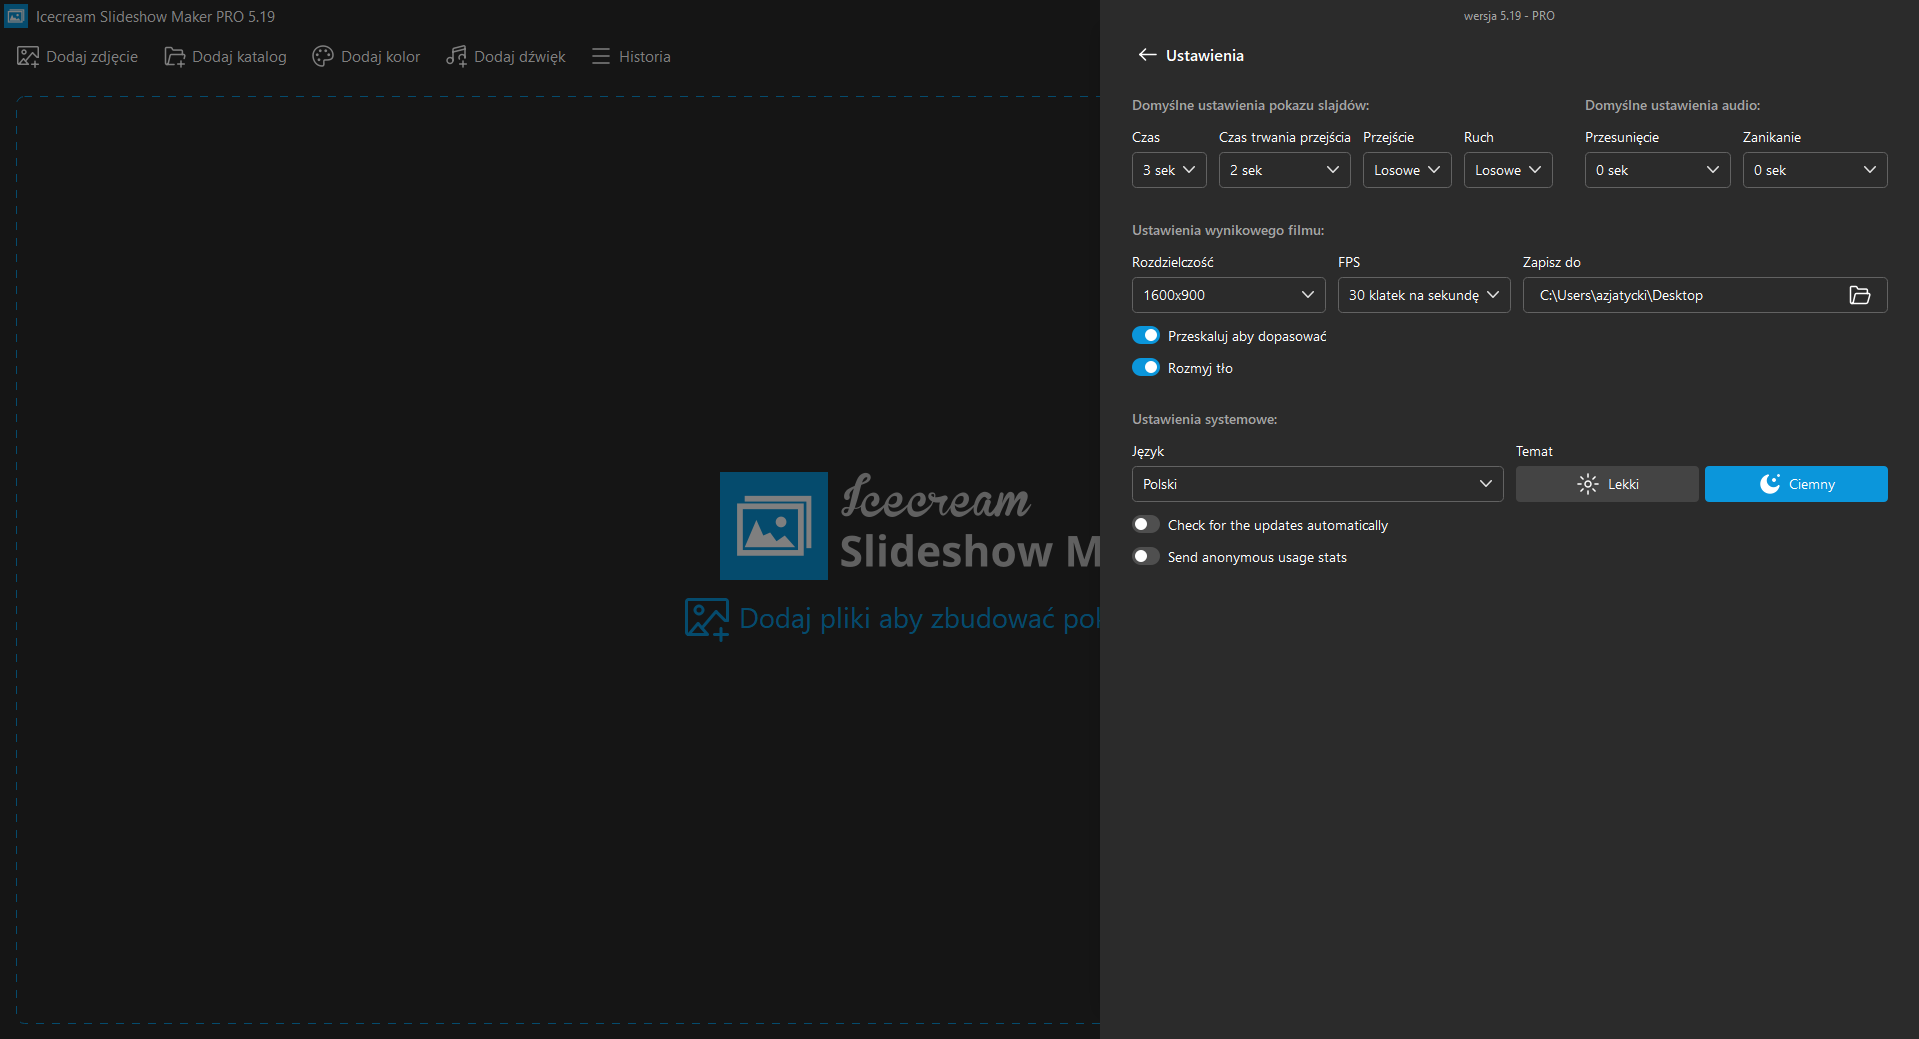This screenshot has height=1039, width=1919.
Task: Open the Zanikanie 0 sek dropdown
Action: coord(1815,170)
